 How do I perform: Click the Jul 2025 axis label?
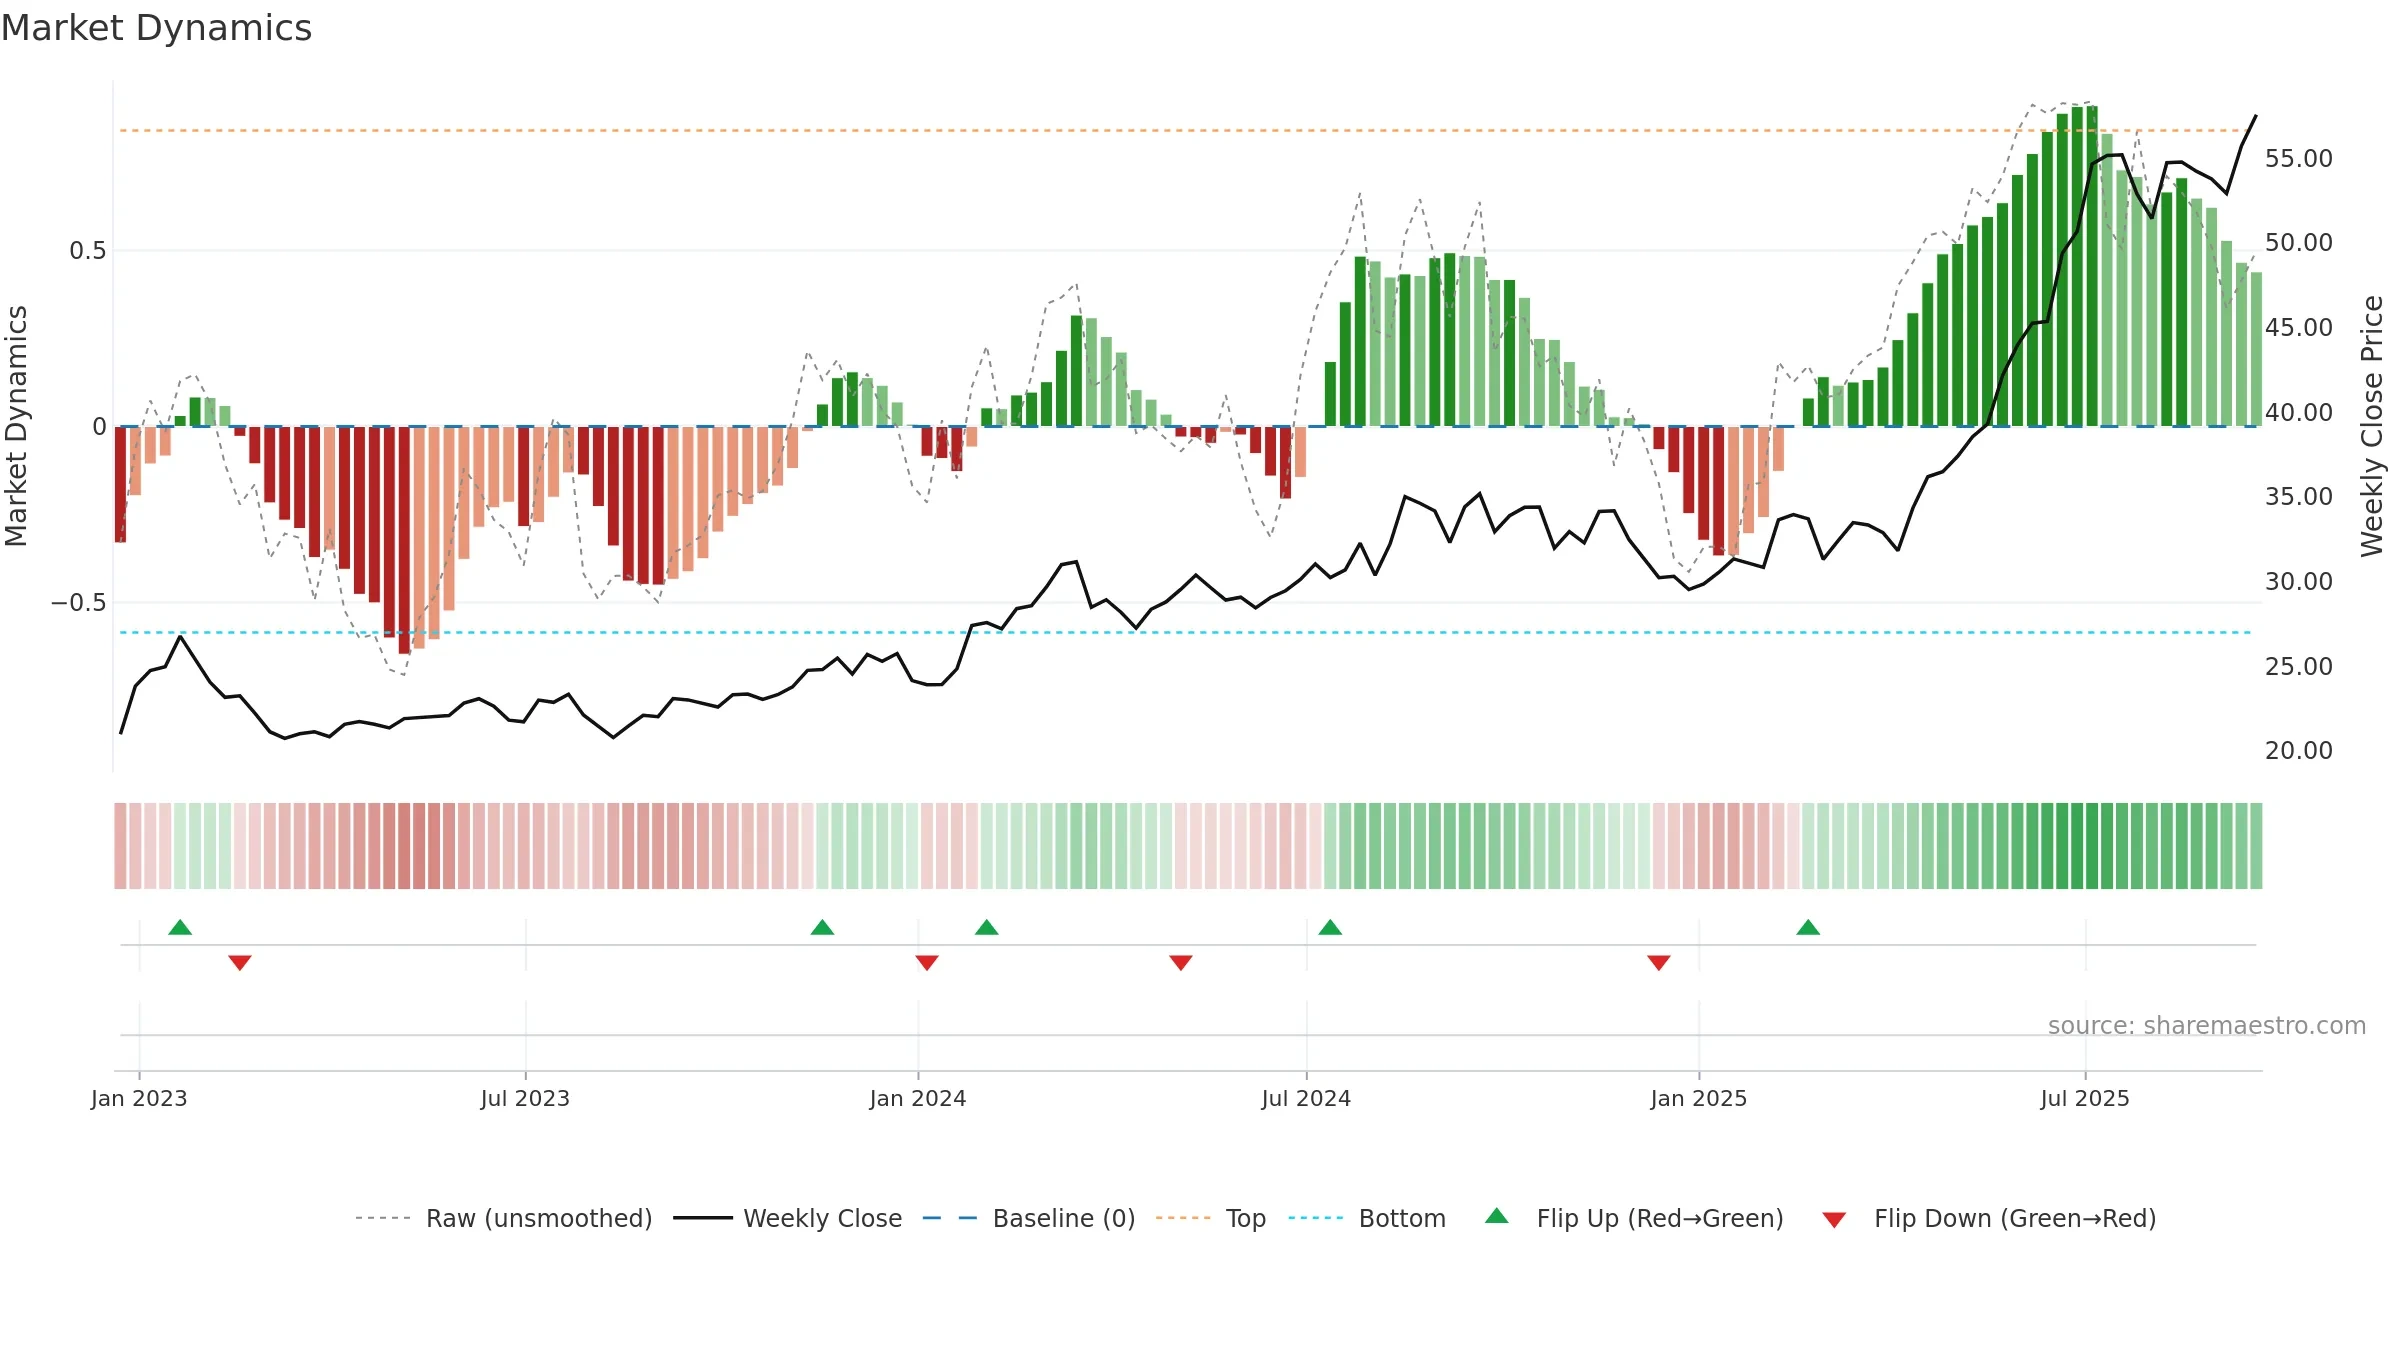pyautogui.click(x=2085, y=1098)
